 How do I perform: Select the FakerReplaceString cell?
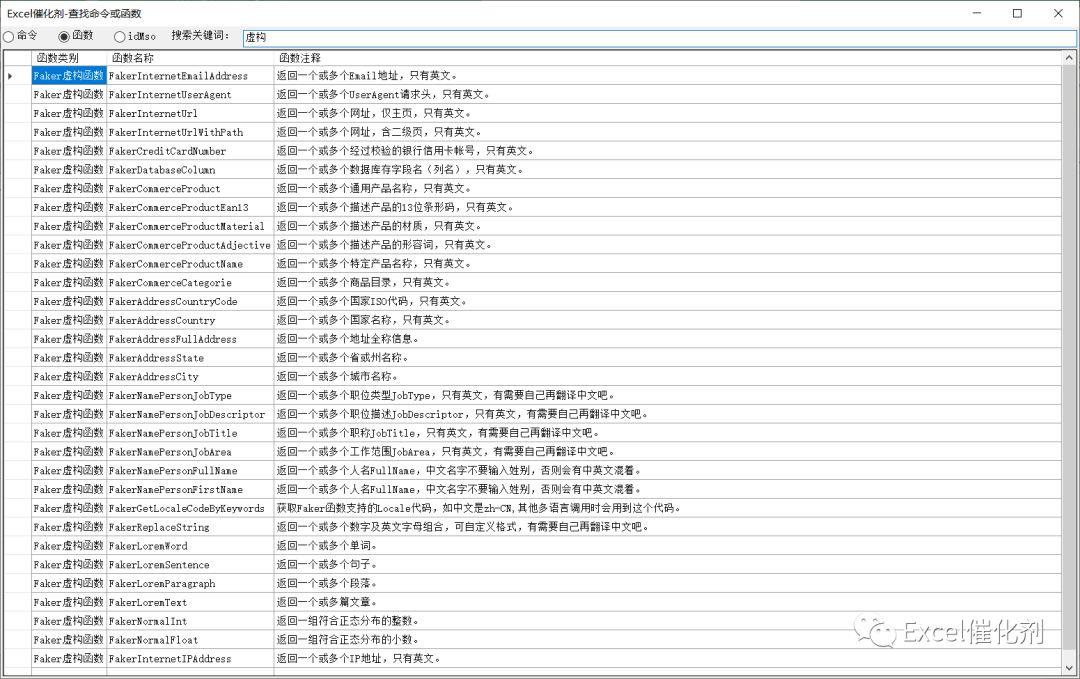[x=190, y=527]
